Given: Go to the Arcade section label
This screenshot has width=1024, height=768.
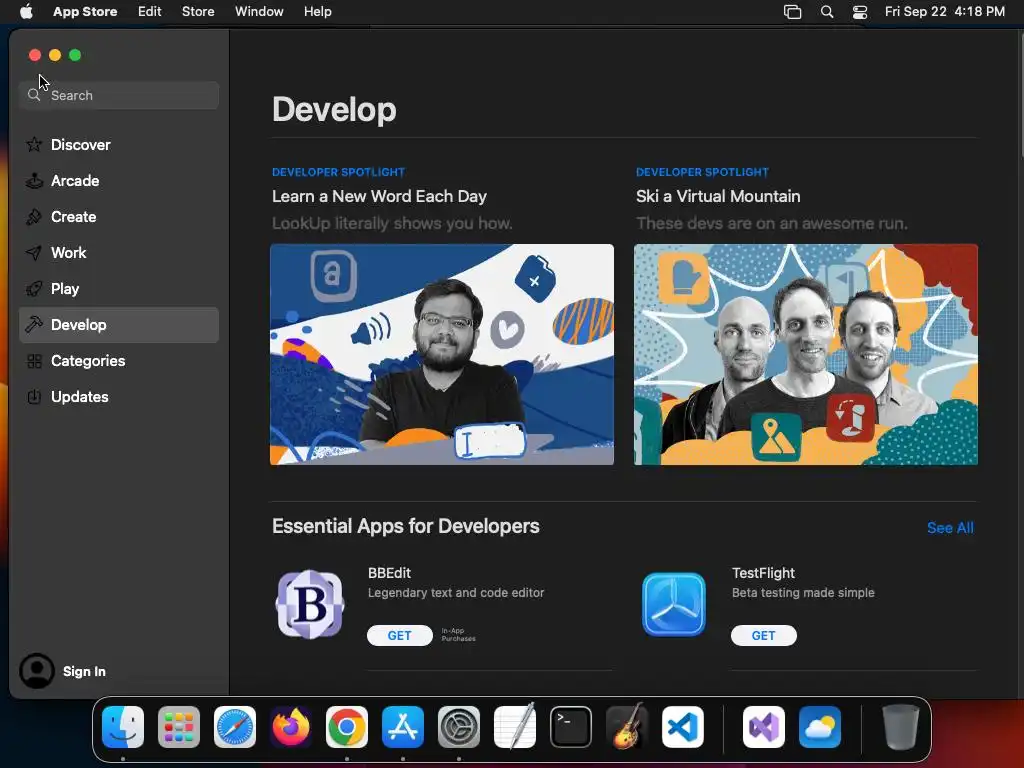Looking at the screenshot, I should 75,180.
